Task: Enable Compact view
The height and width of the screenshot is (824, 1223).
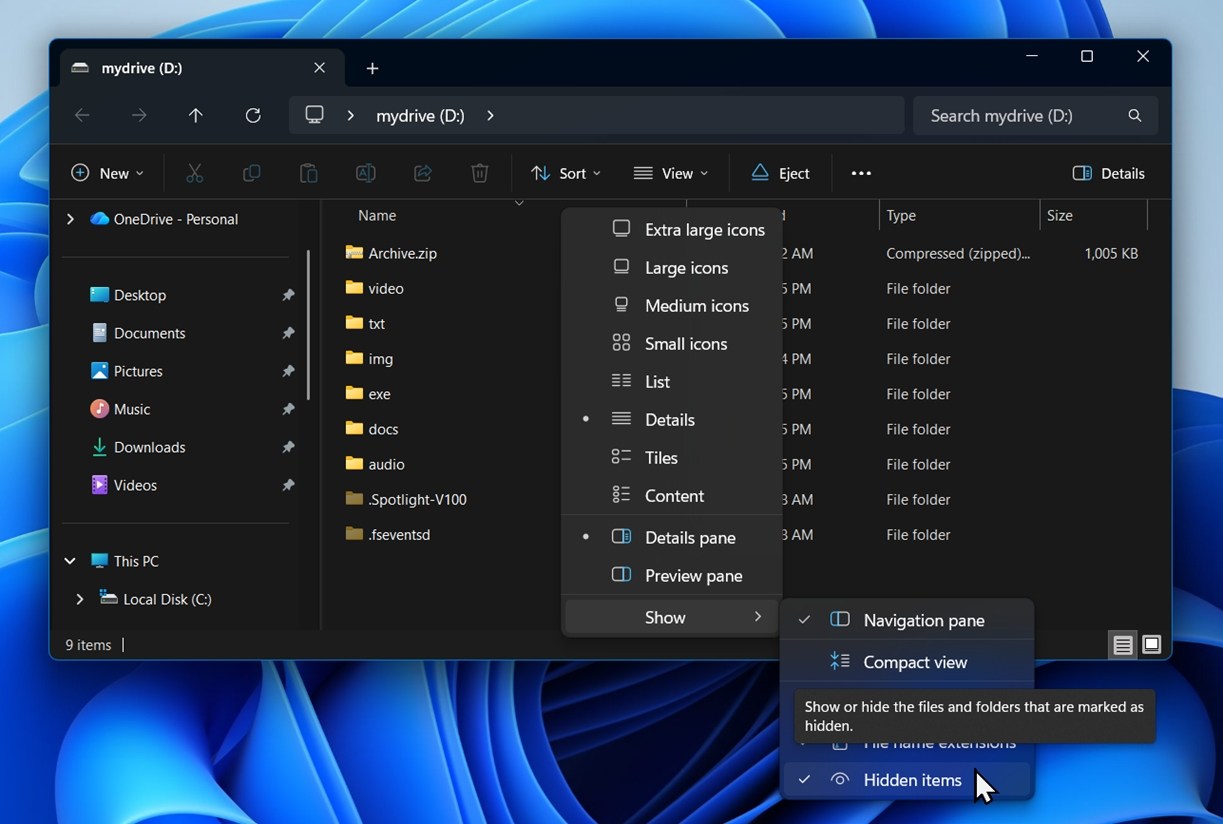Action: coord(914,661)
